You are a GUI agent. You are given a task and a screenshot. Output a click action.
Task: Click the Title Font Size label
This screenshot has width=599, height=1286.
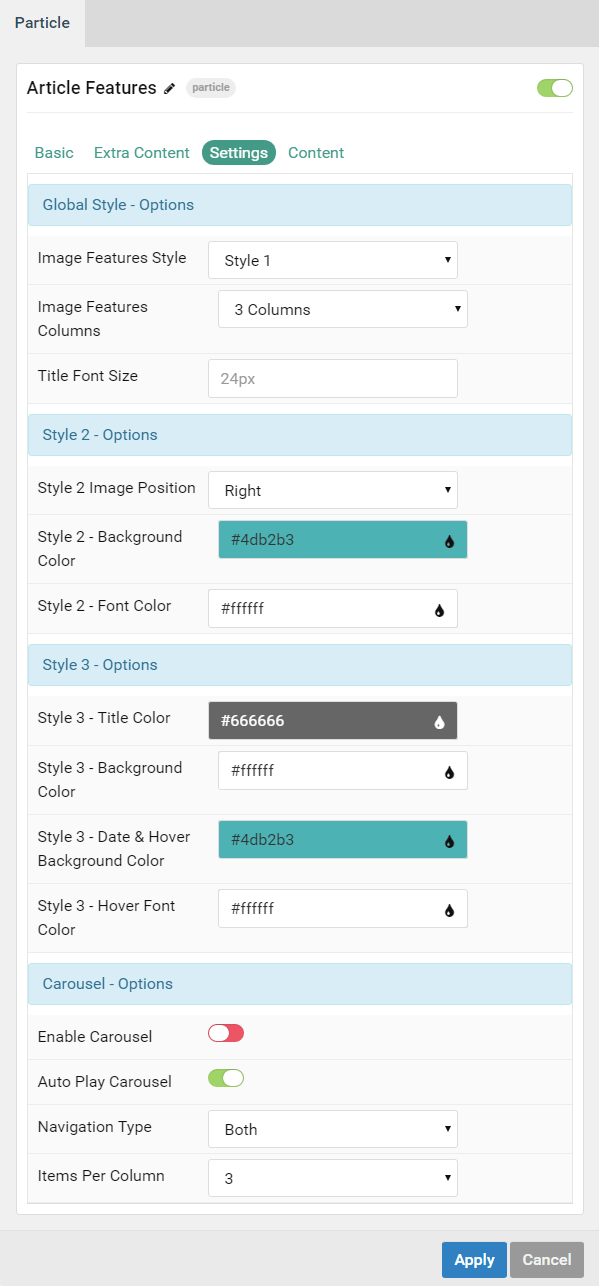(x=88, y=376)
